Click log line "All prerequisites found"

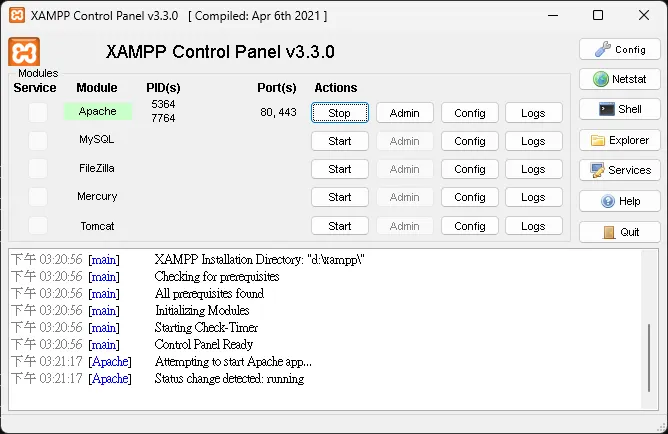coord(209,293)
